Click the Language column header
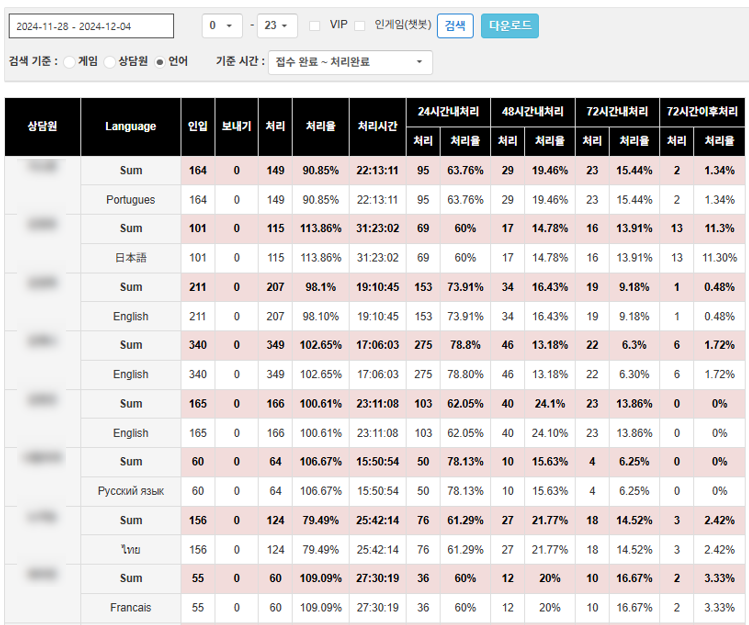 coord(131,127)
